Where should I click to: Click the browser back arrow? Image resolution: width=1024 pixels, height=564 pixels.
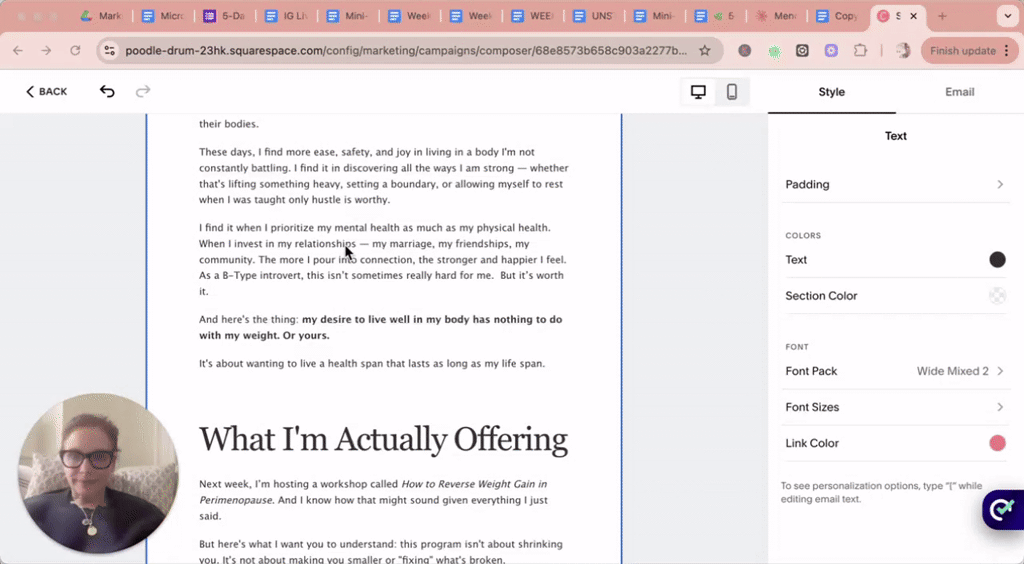pyautogui.click(x=18, y=50)
